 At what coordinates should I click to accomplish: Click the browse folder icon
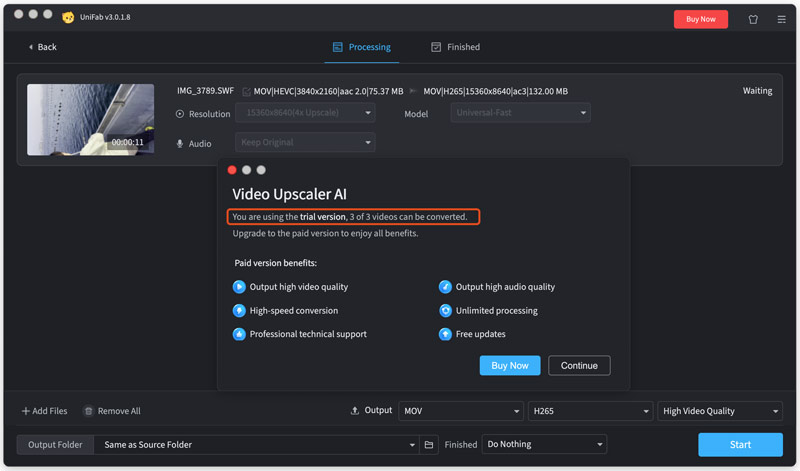tap(429, 445)
